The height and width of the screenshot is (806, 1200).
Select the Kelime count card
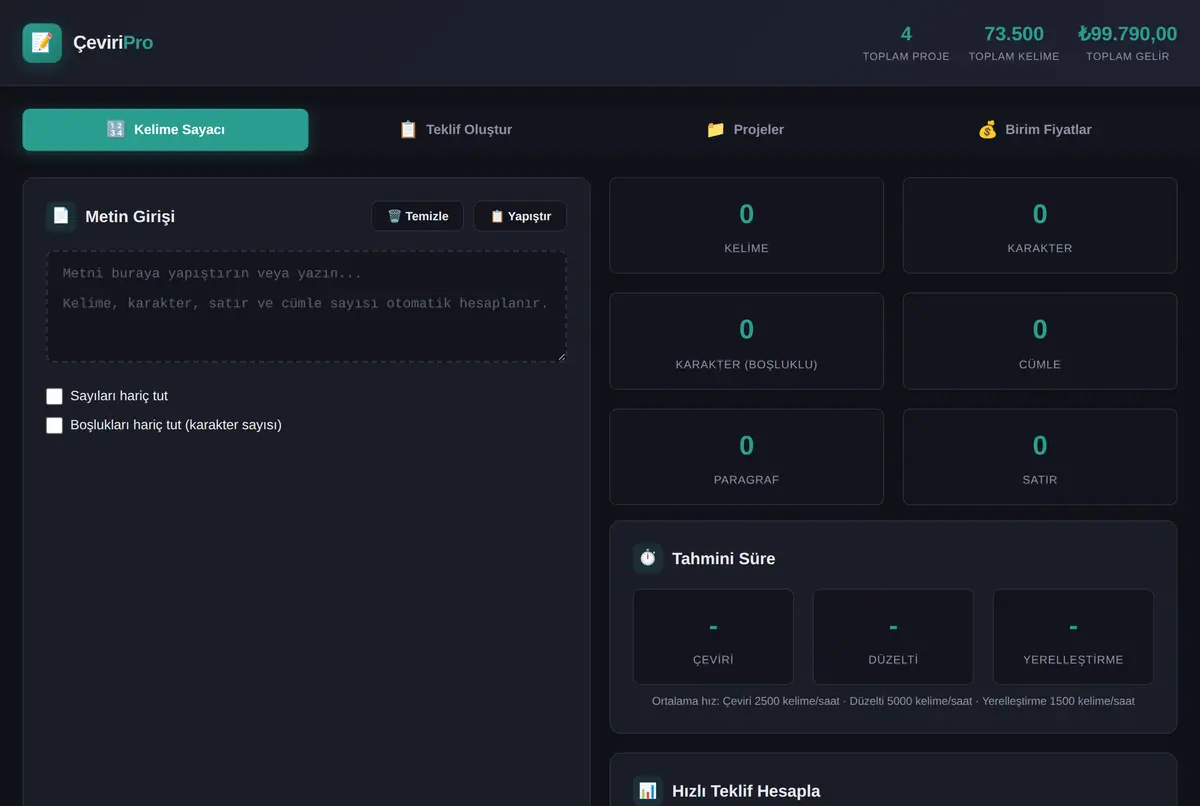[746, 225]
